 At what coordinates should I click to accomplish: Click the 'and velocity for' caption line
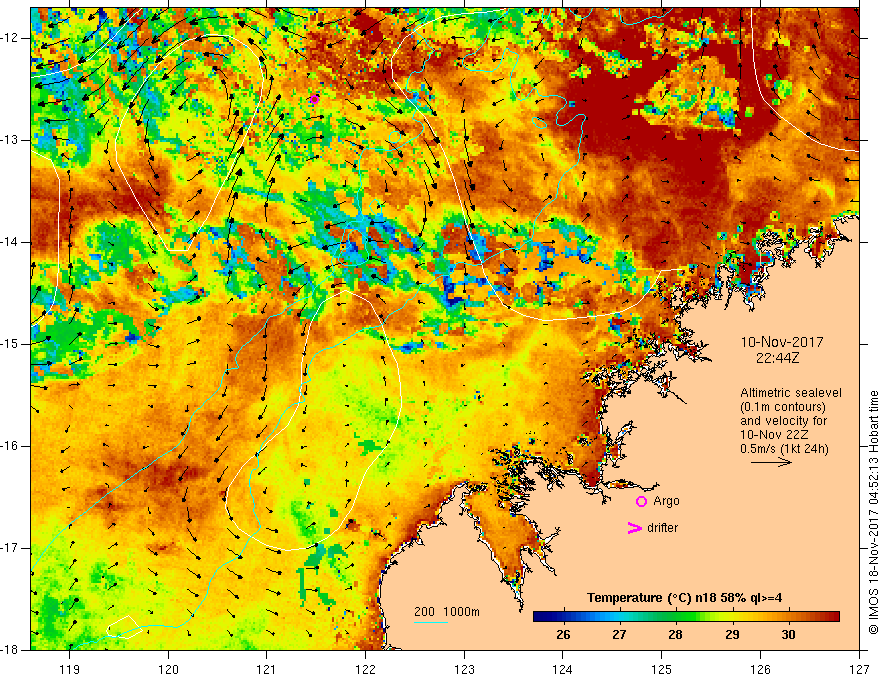pyautogui.click(x=783, y=421)
